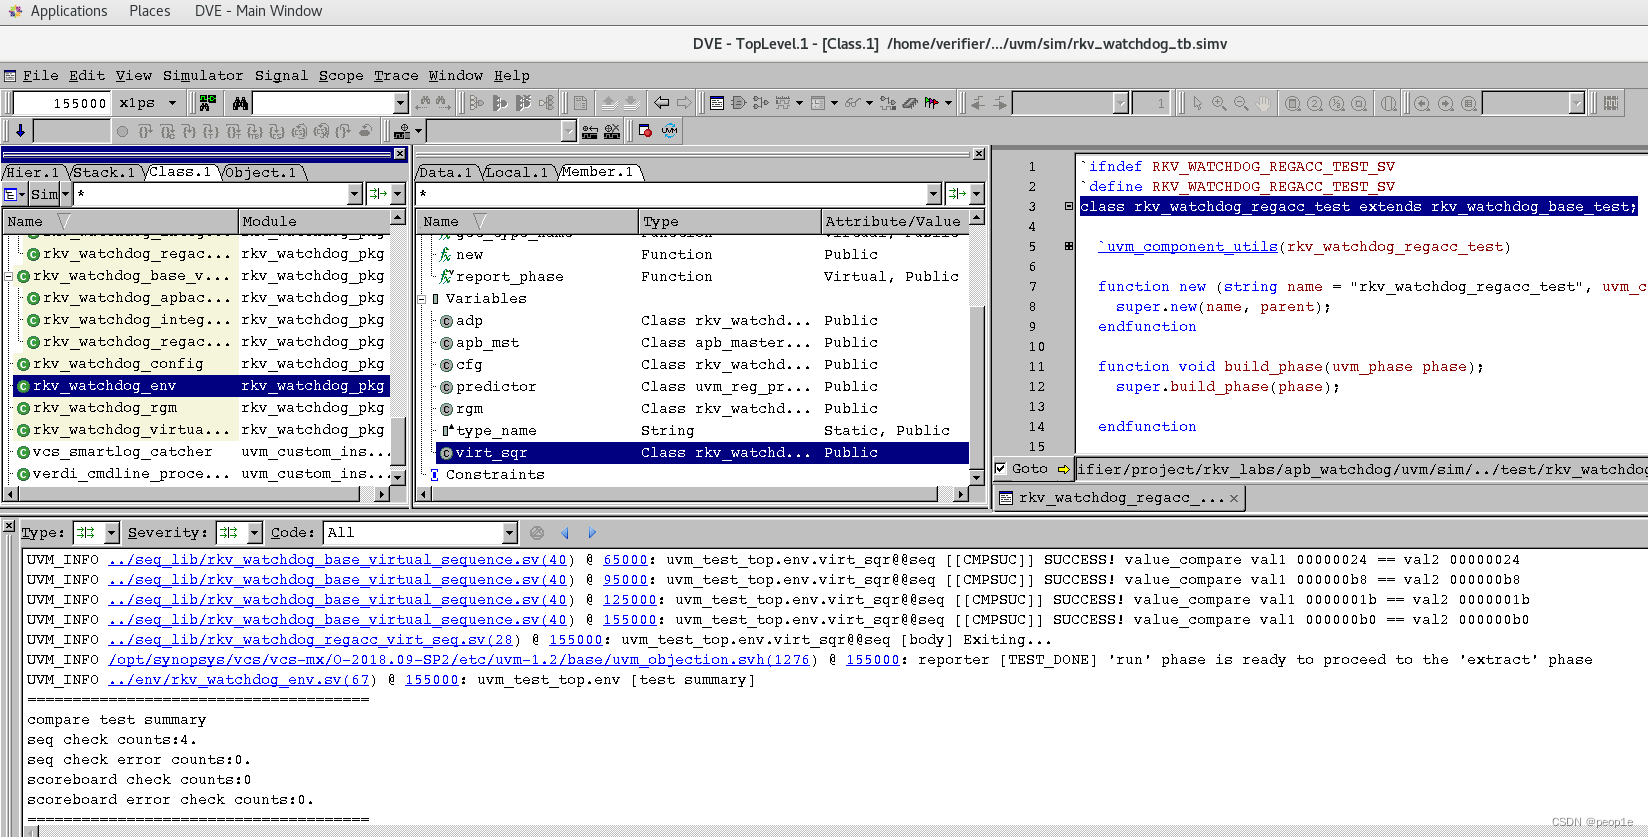Open the x1ps time unit dropdown
Viewport: 1648px width, 837px height.
tap(172, 103)
